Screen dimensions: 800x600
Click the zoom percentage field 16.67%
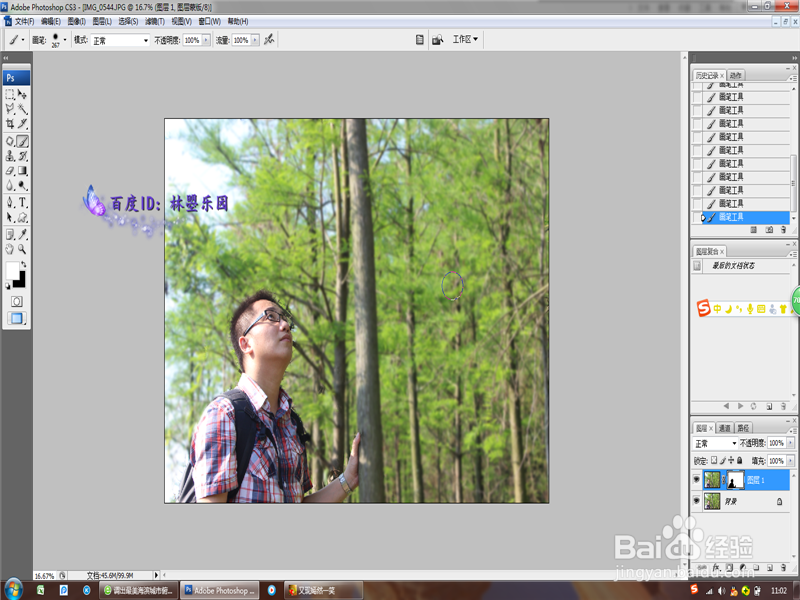(45, 576)
